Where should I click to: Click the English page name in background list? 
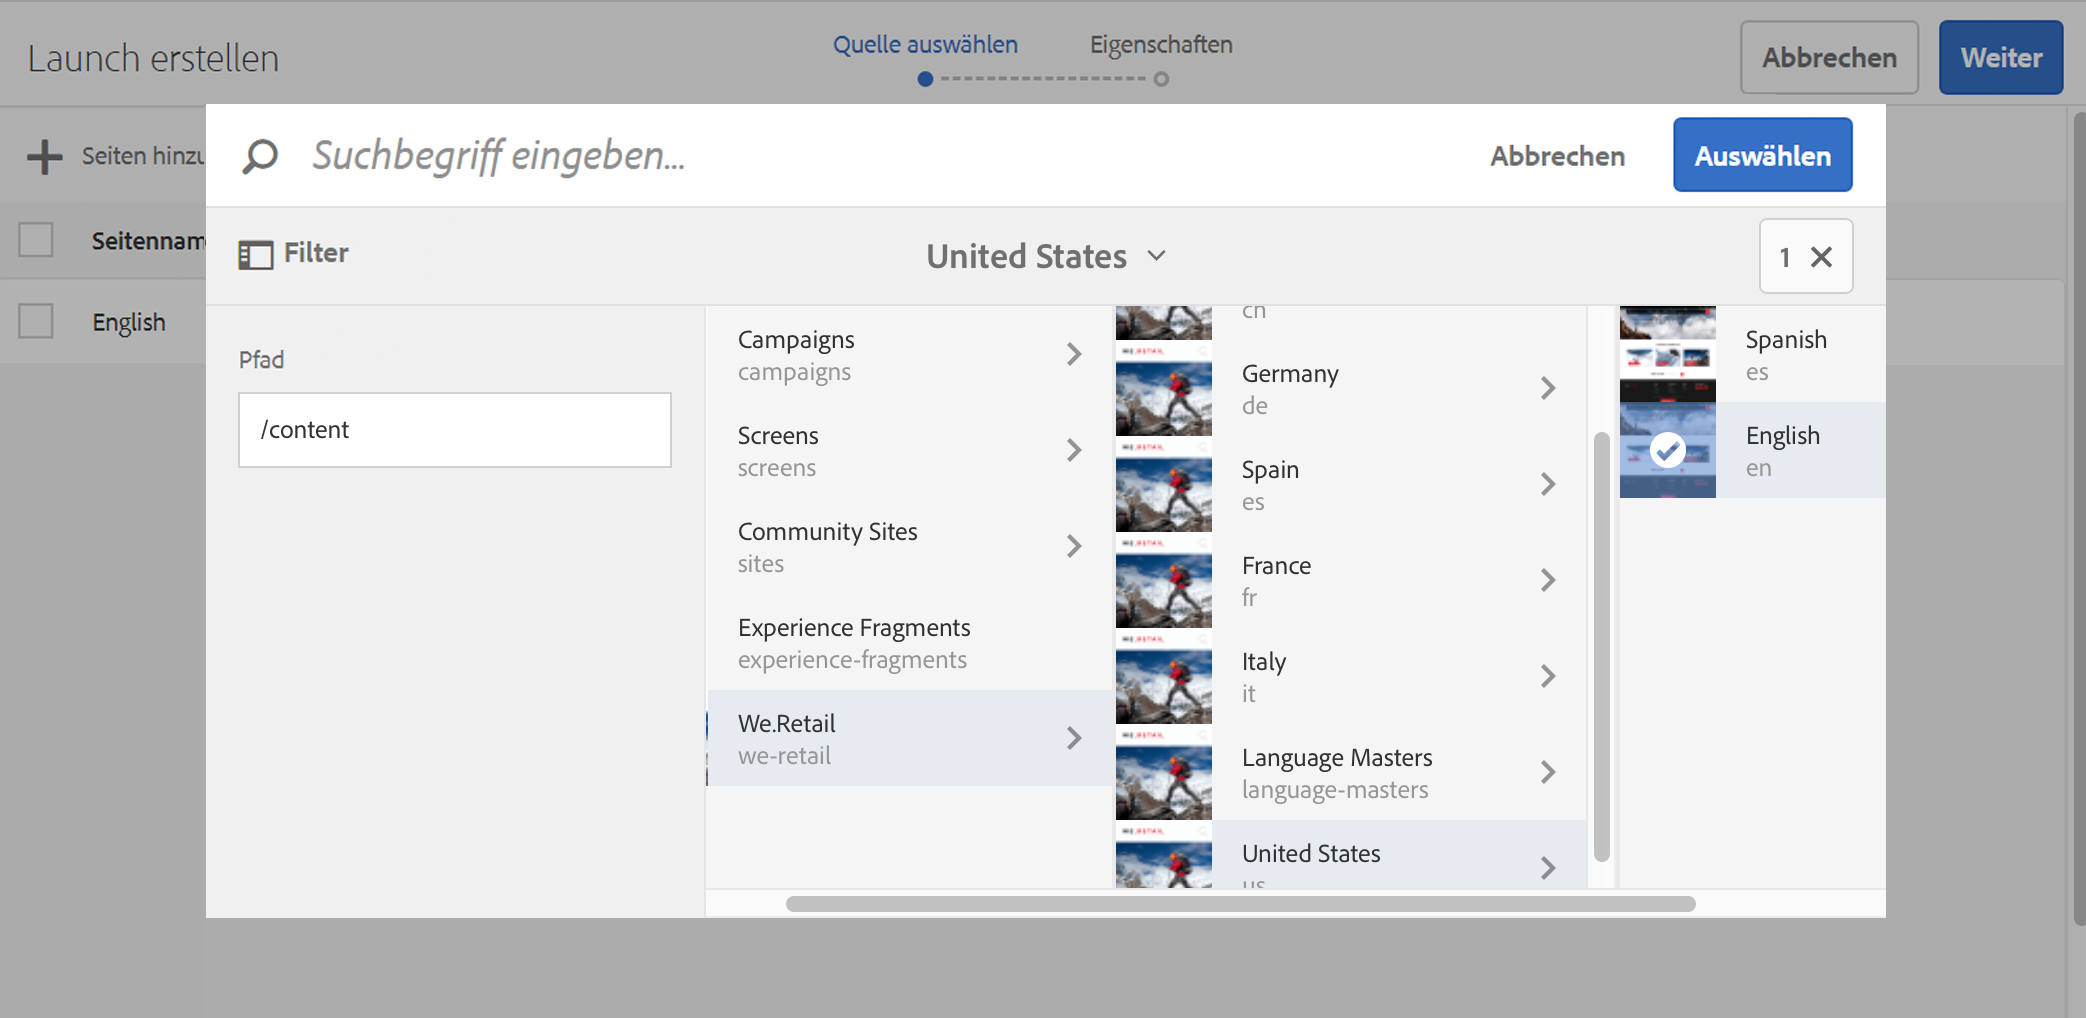[129, 322]
